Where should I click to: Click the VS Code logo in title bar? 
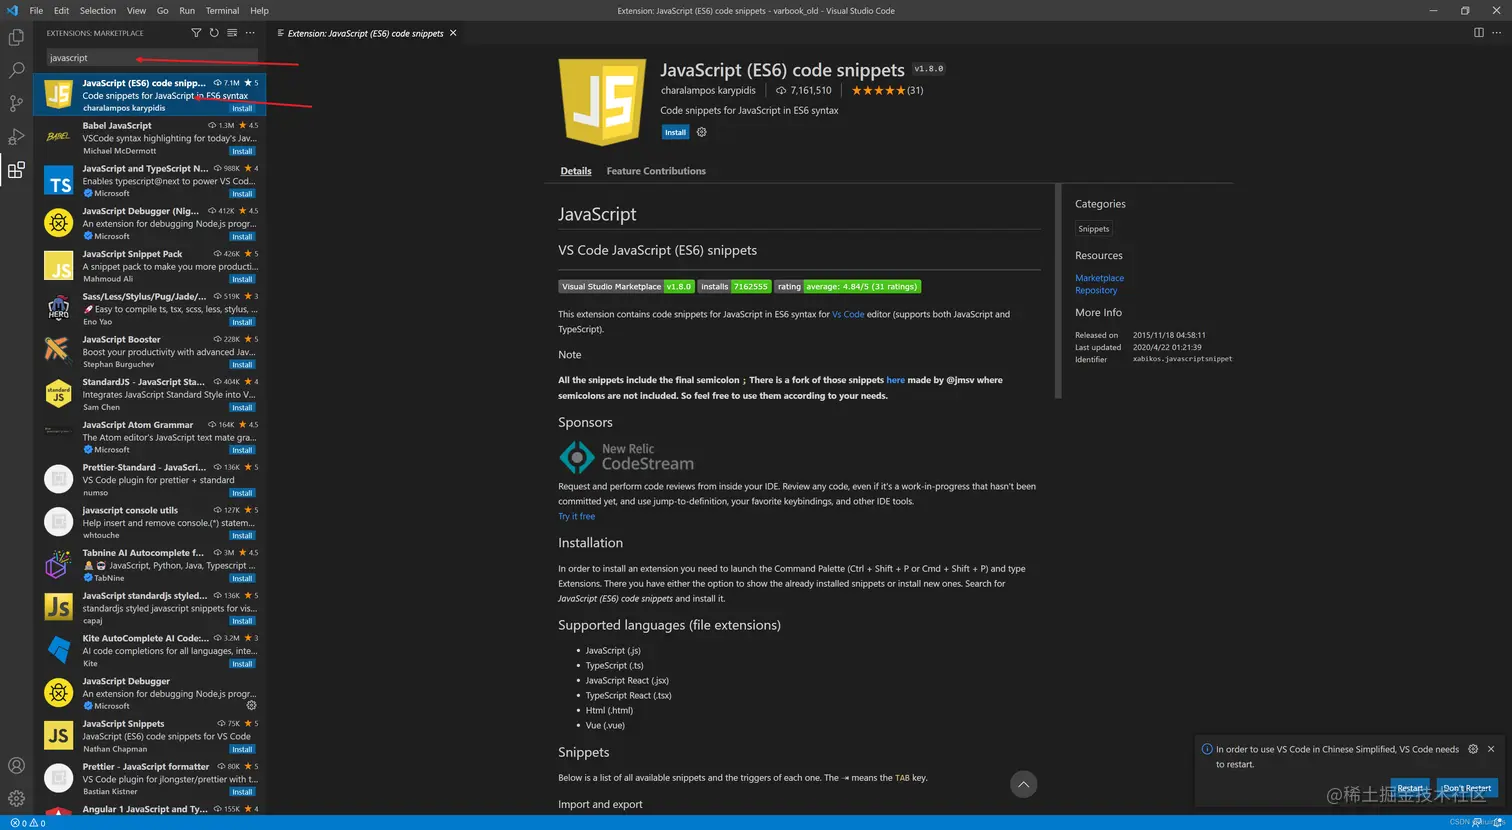coord(12,10)
